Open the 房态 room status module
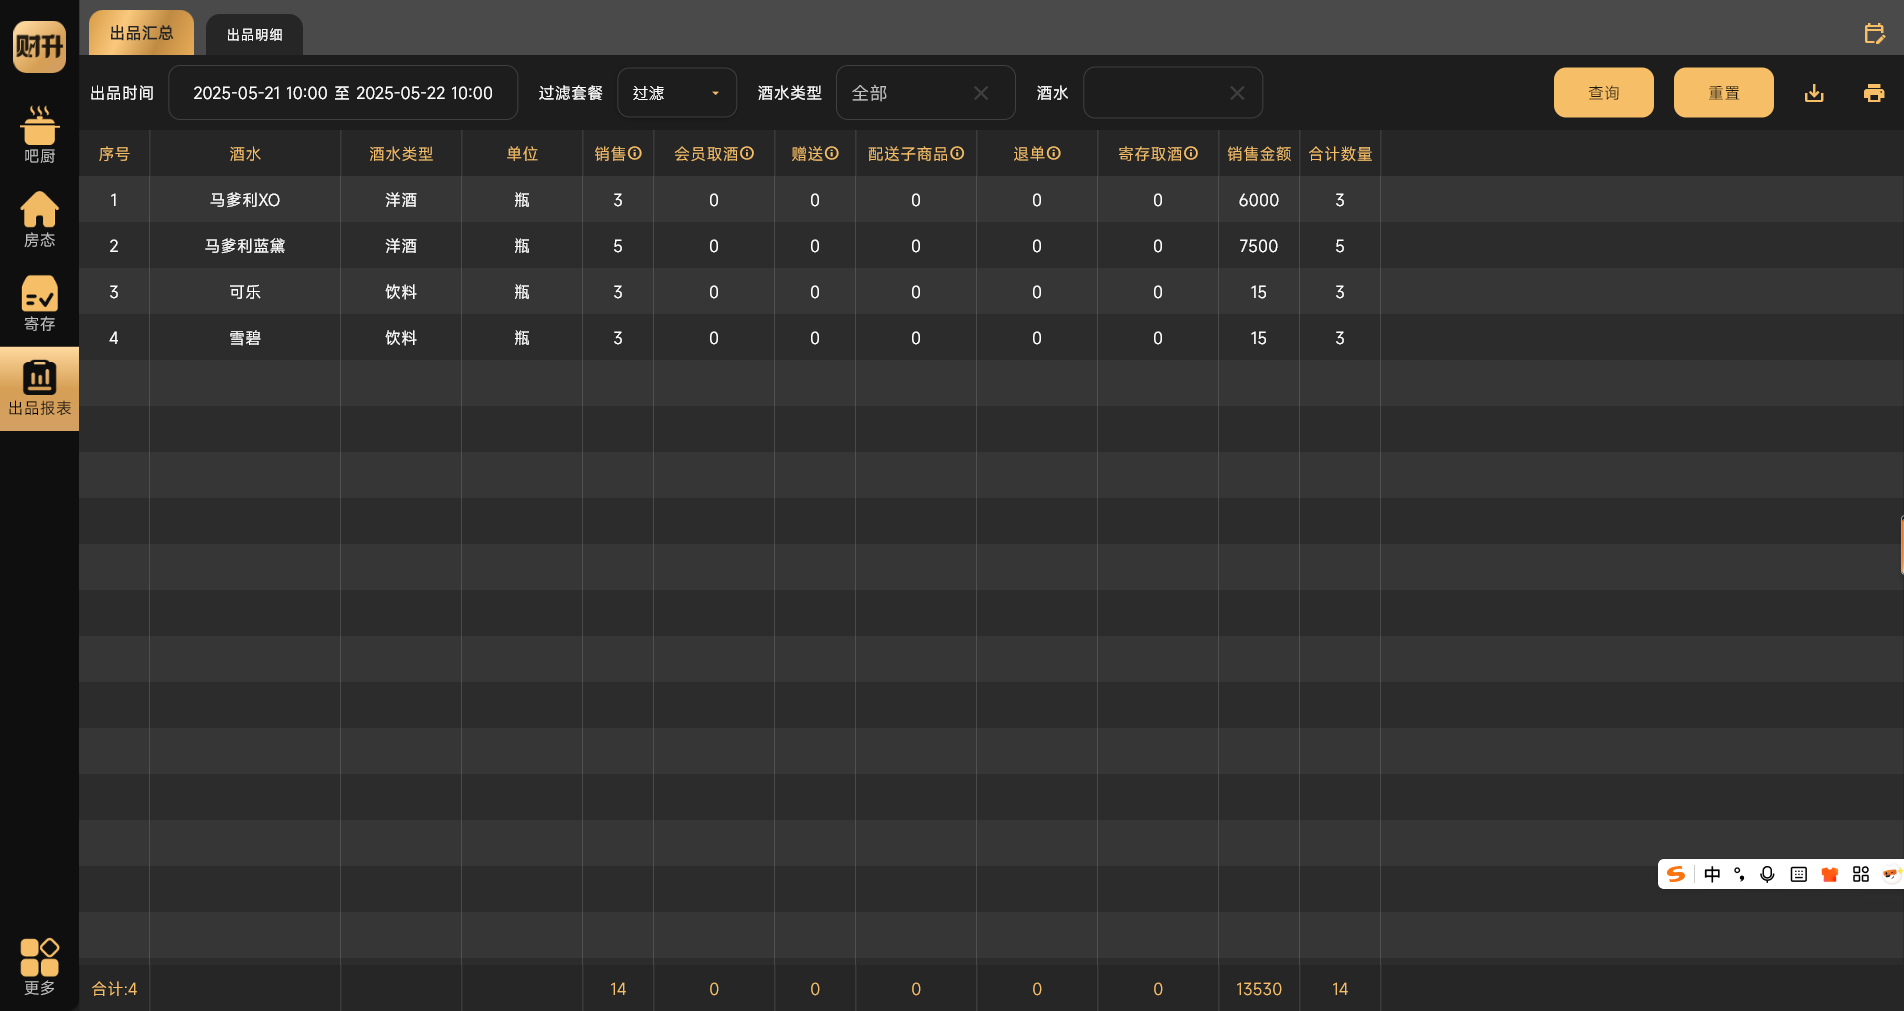1904x1011 pixels. point(39,219)
